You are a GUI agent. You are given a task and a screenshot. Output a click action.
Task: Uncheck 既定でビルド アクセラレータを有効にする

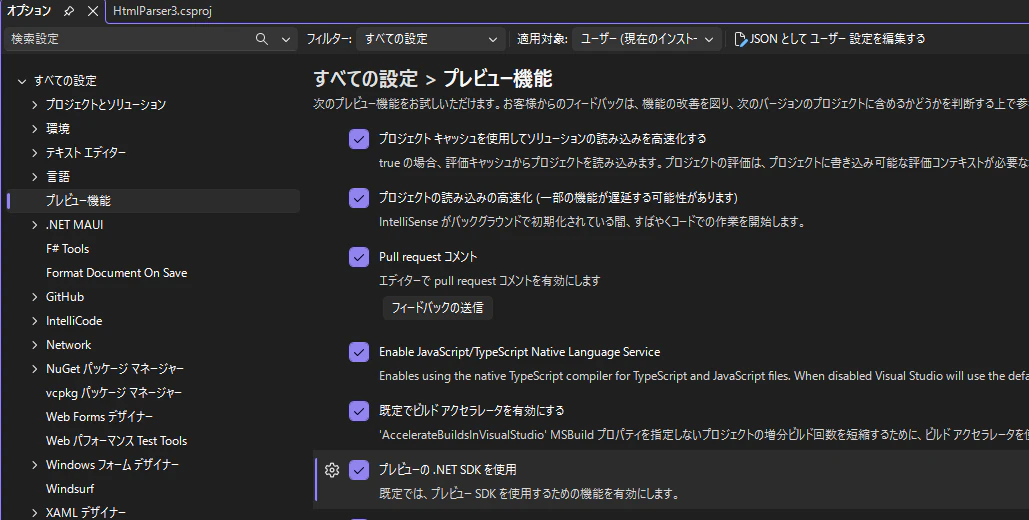pyautogui.click(x=359, y=411)
